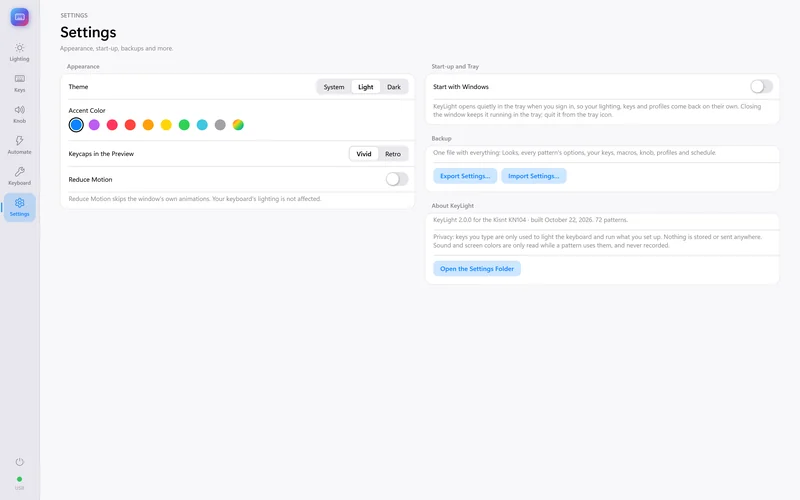800x500 pixels.
Task: Go to the Keys sidebar page
Action: click(x=19, y=83)
